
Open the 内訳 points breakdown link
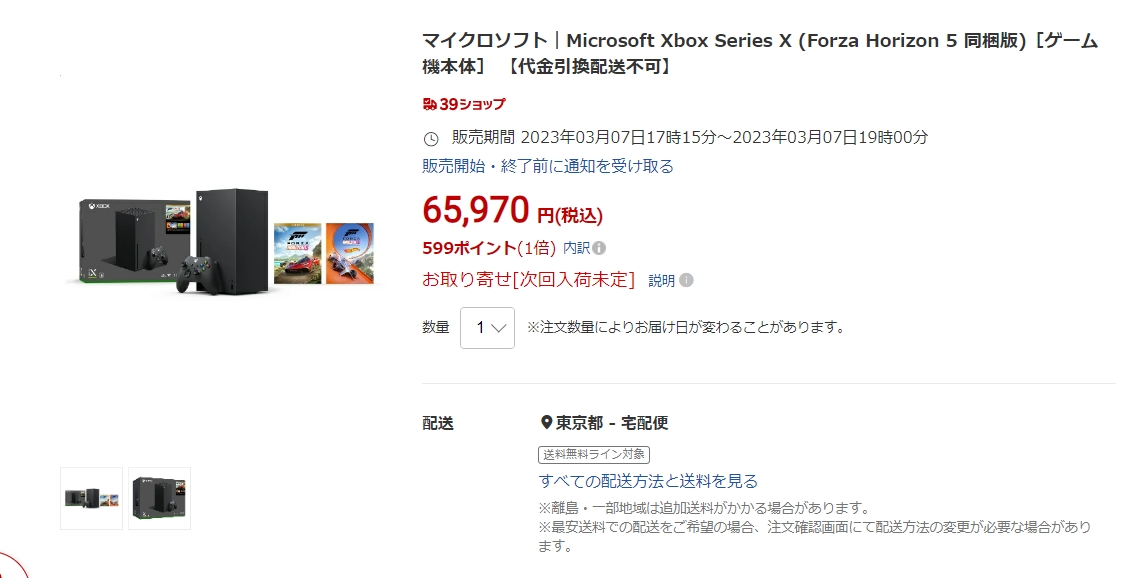(x=576, y=248)
